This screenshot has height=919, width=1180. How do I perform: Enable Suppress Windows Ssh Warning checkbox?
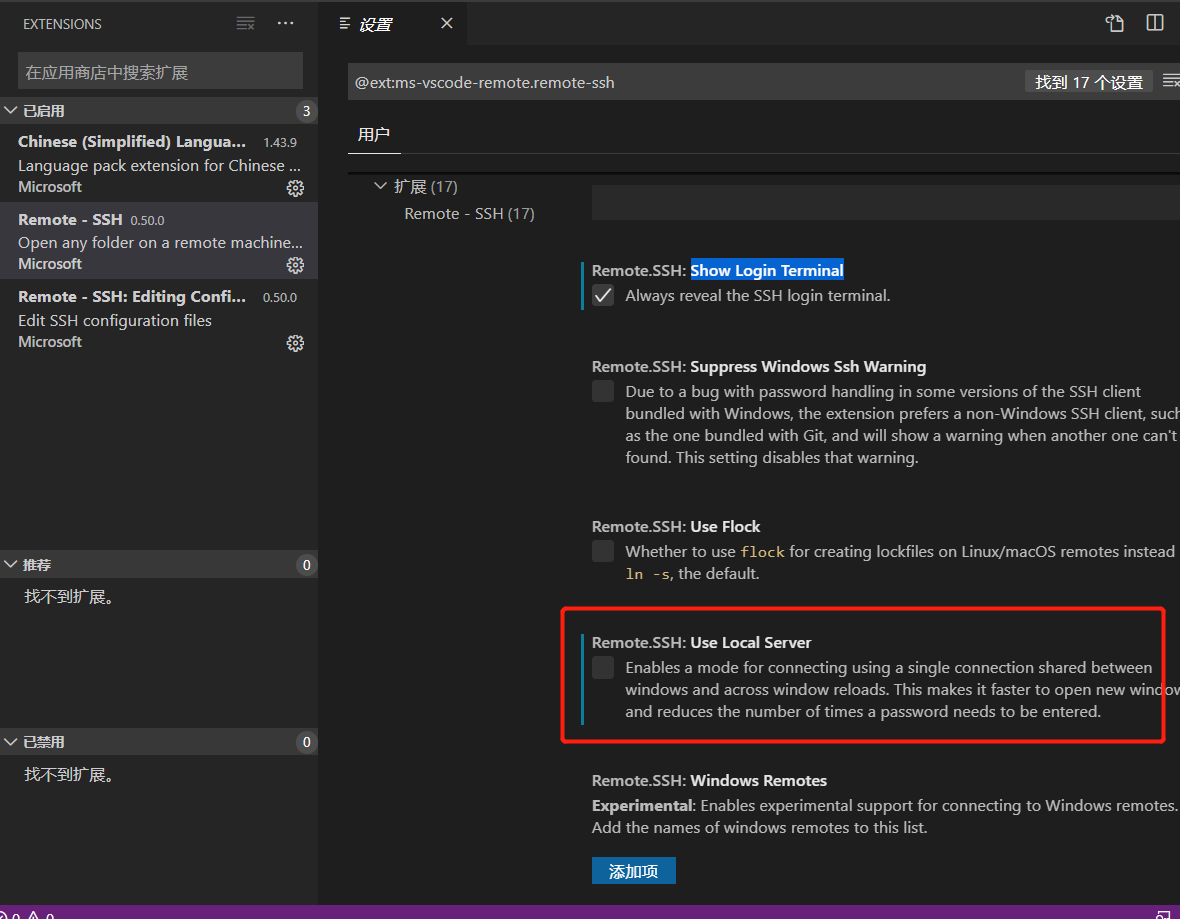coord(603,391)
